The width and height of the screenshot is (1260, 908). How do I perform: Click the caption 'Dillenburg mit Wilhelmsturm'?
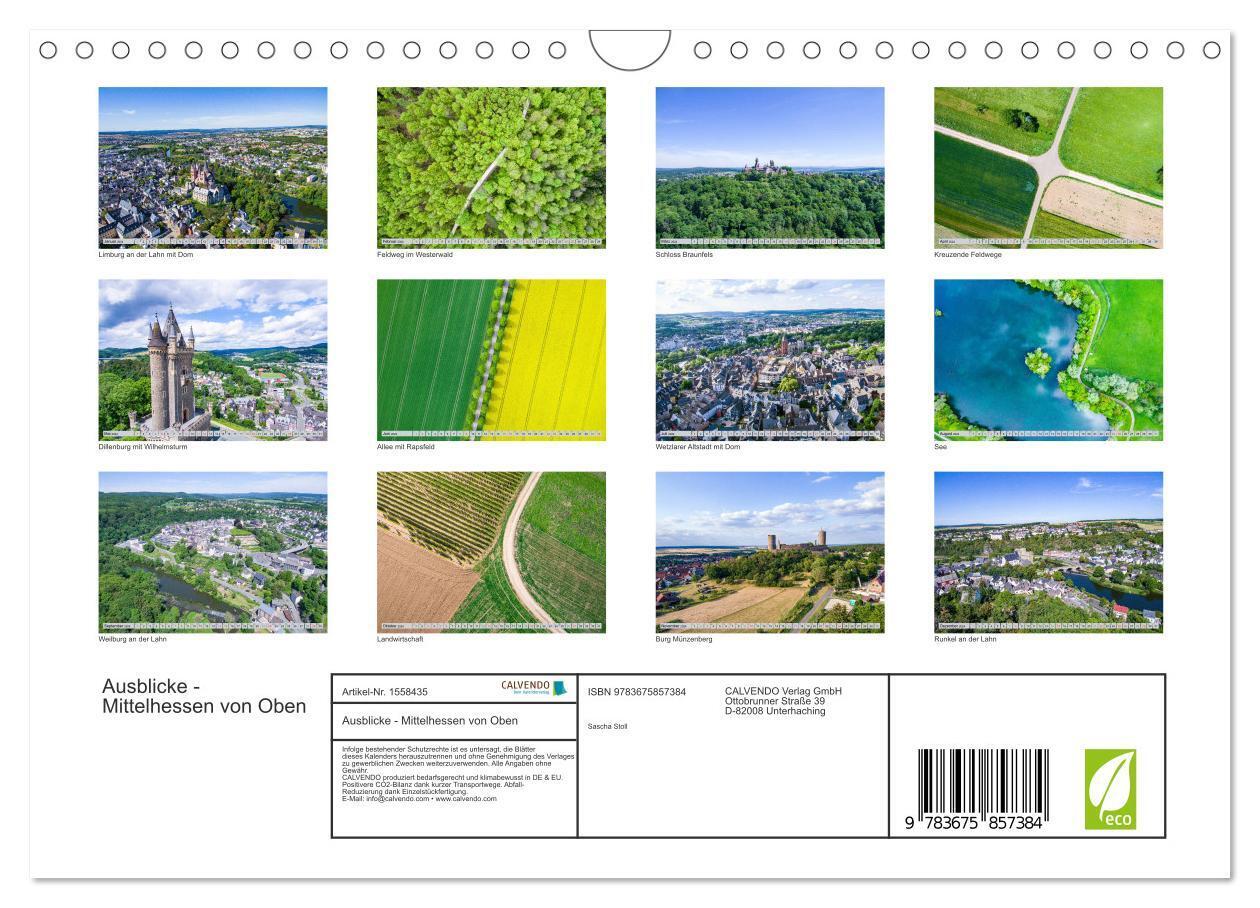pos(143,447)
